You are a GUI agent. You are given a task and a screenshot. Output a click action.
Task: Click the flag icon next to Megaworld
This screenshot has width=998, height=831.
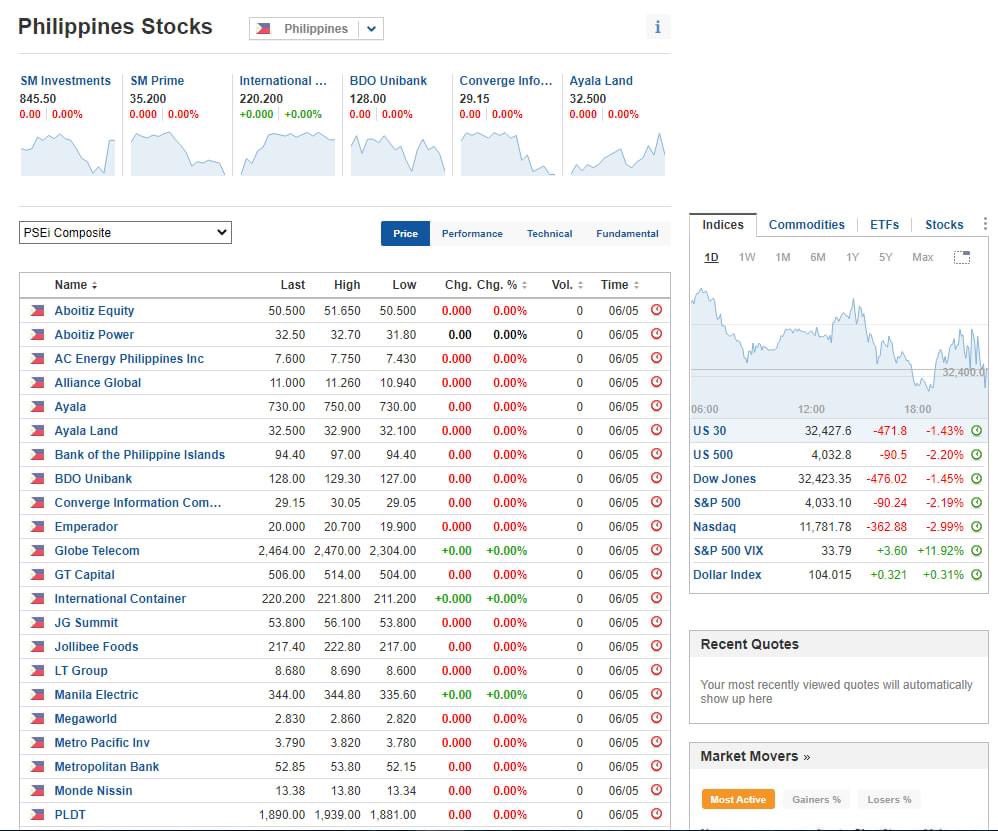coord(38,718)
